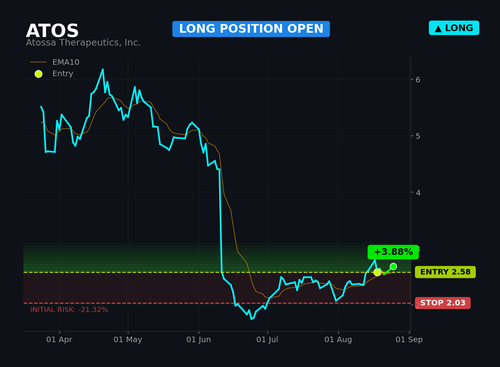
Task: Click the LONG direction badge
Action: [454, 28]
